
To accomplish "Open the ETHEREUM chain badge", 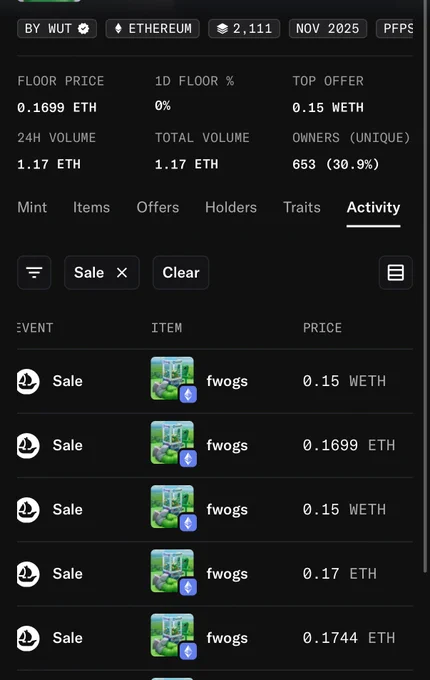I will (153, 29).
